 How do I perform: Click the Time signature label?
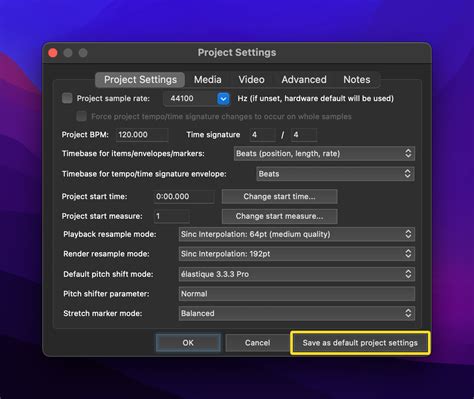pyautogui.click(x=213, y=135)
